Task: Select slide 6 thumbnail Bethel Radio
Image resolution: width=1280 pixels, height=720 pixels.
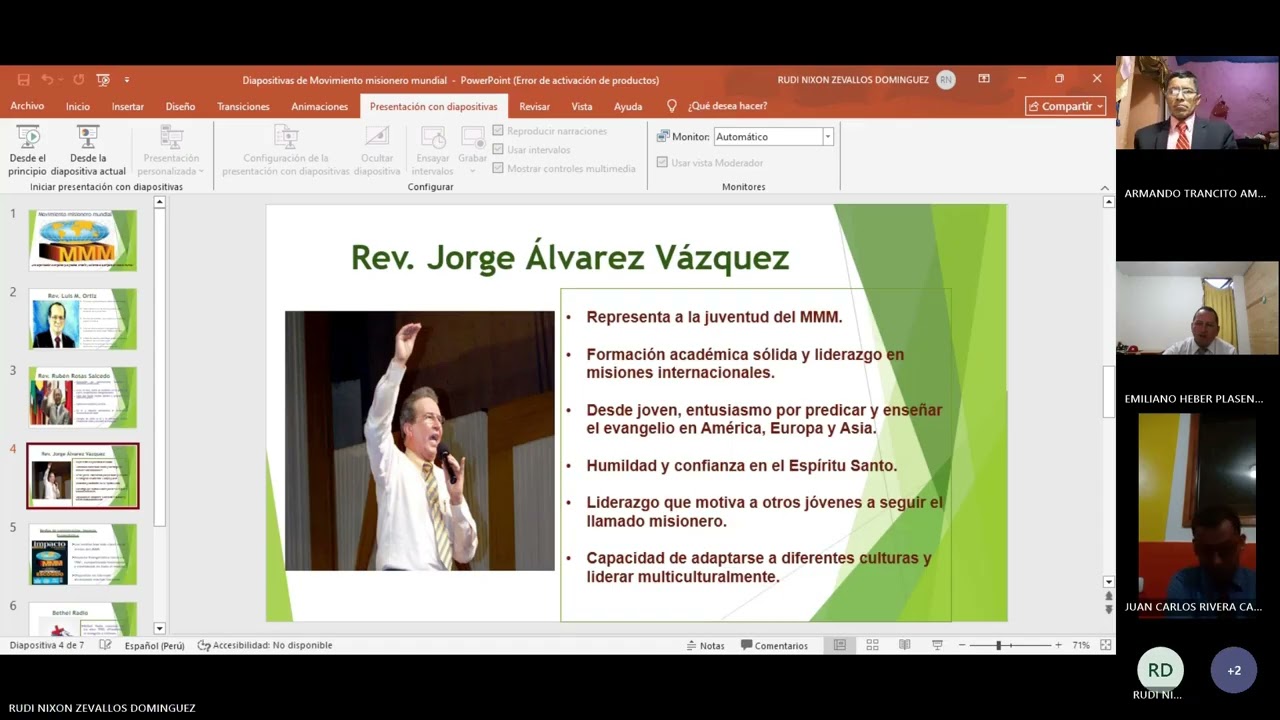Action: [82, 619]
